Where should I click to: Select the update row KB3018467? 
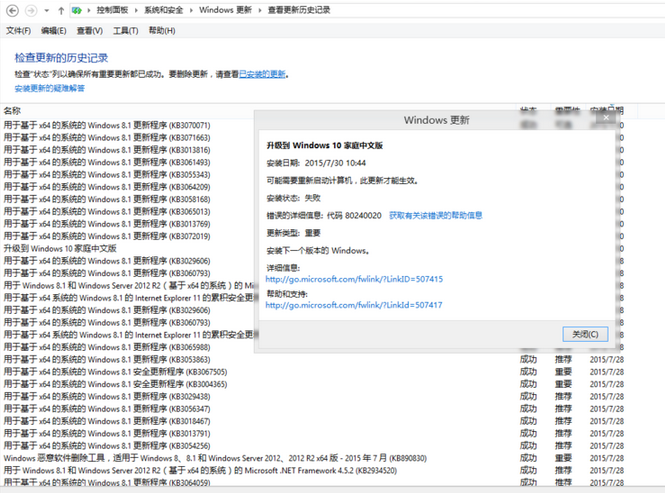click(x=313, y=421)
